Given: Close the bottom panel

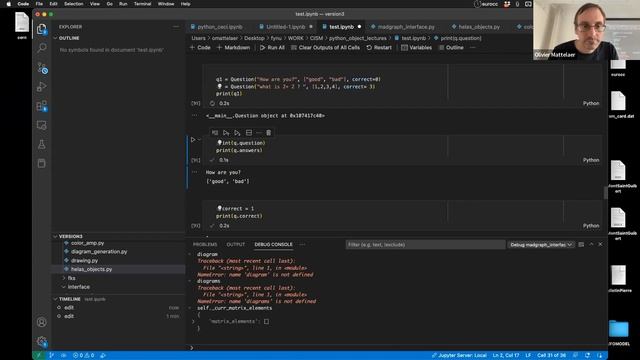Looking at the screenshot, I should 600,244.
